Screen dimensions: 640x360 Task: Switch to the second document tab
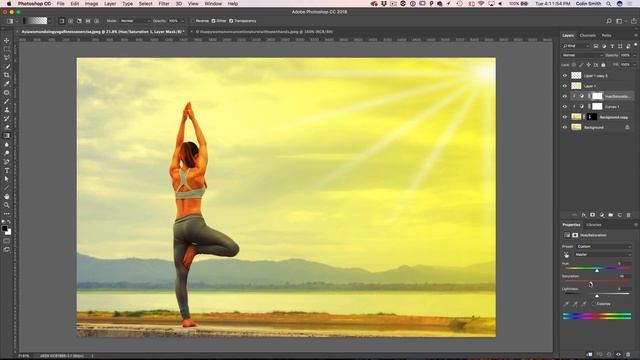pos(265,31)
